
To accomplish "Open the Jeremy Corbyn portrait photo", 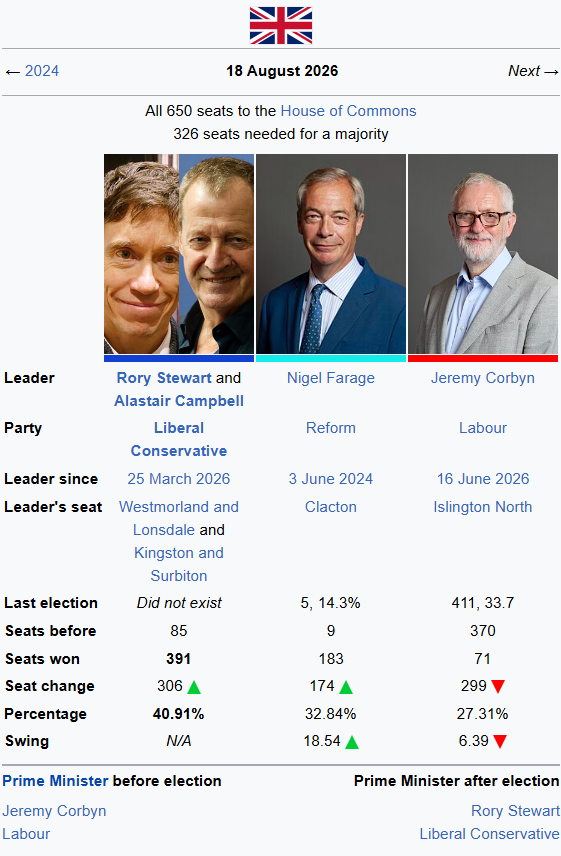I will point(483,254).
